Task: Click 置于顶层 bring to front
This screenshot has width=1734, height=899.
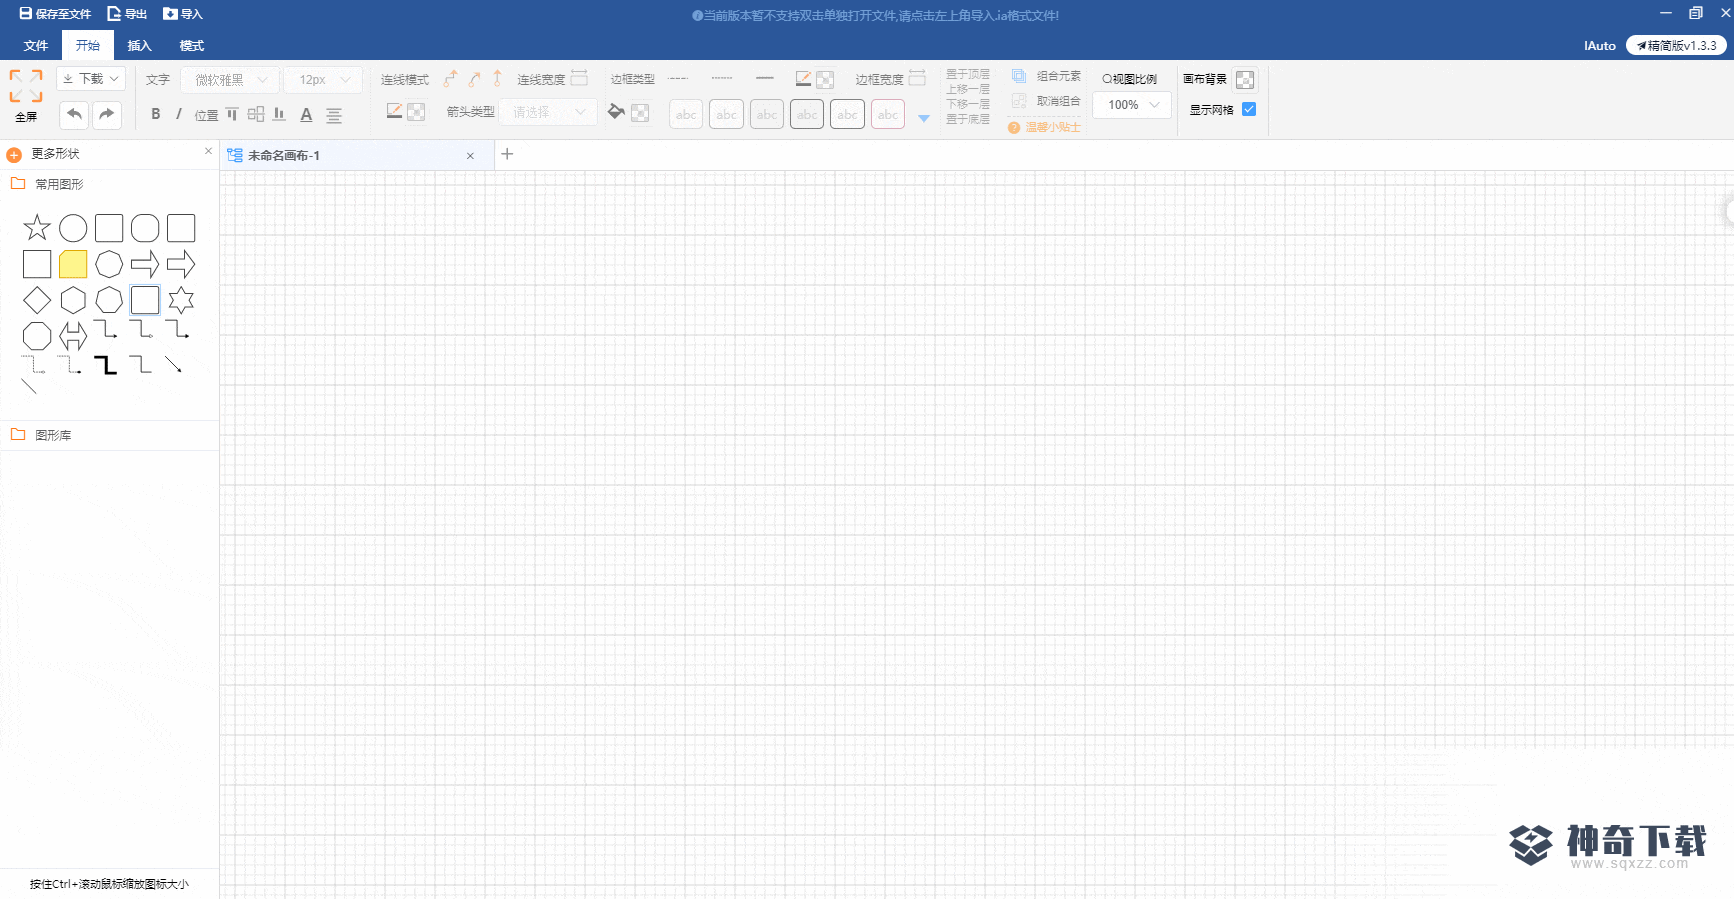Action: [968, 74]
